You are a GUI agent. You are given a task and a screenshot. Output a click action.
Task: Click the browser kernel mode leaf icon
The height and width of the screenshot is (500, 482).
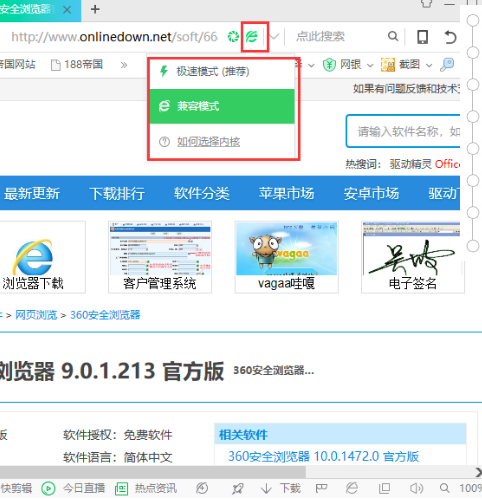[x=252, y=36]
